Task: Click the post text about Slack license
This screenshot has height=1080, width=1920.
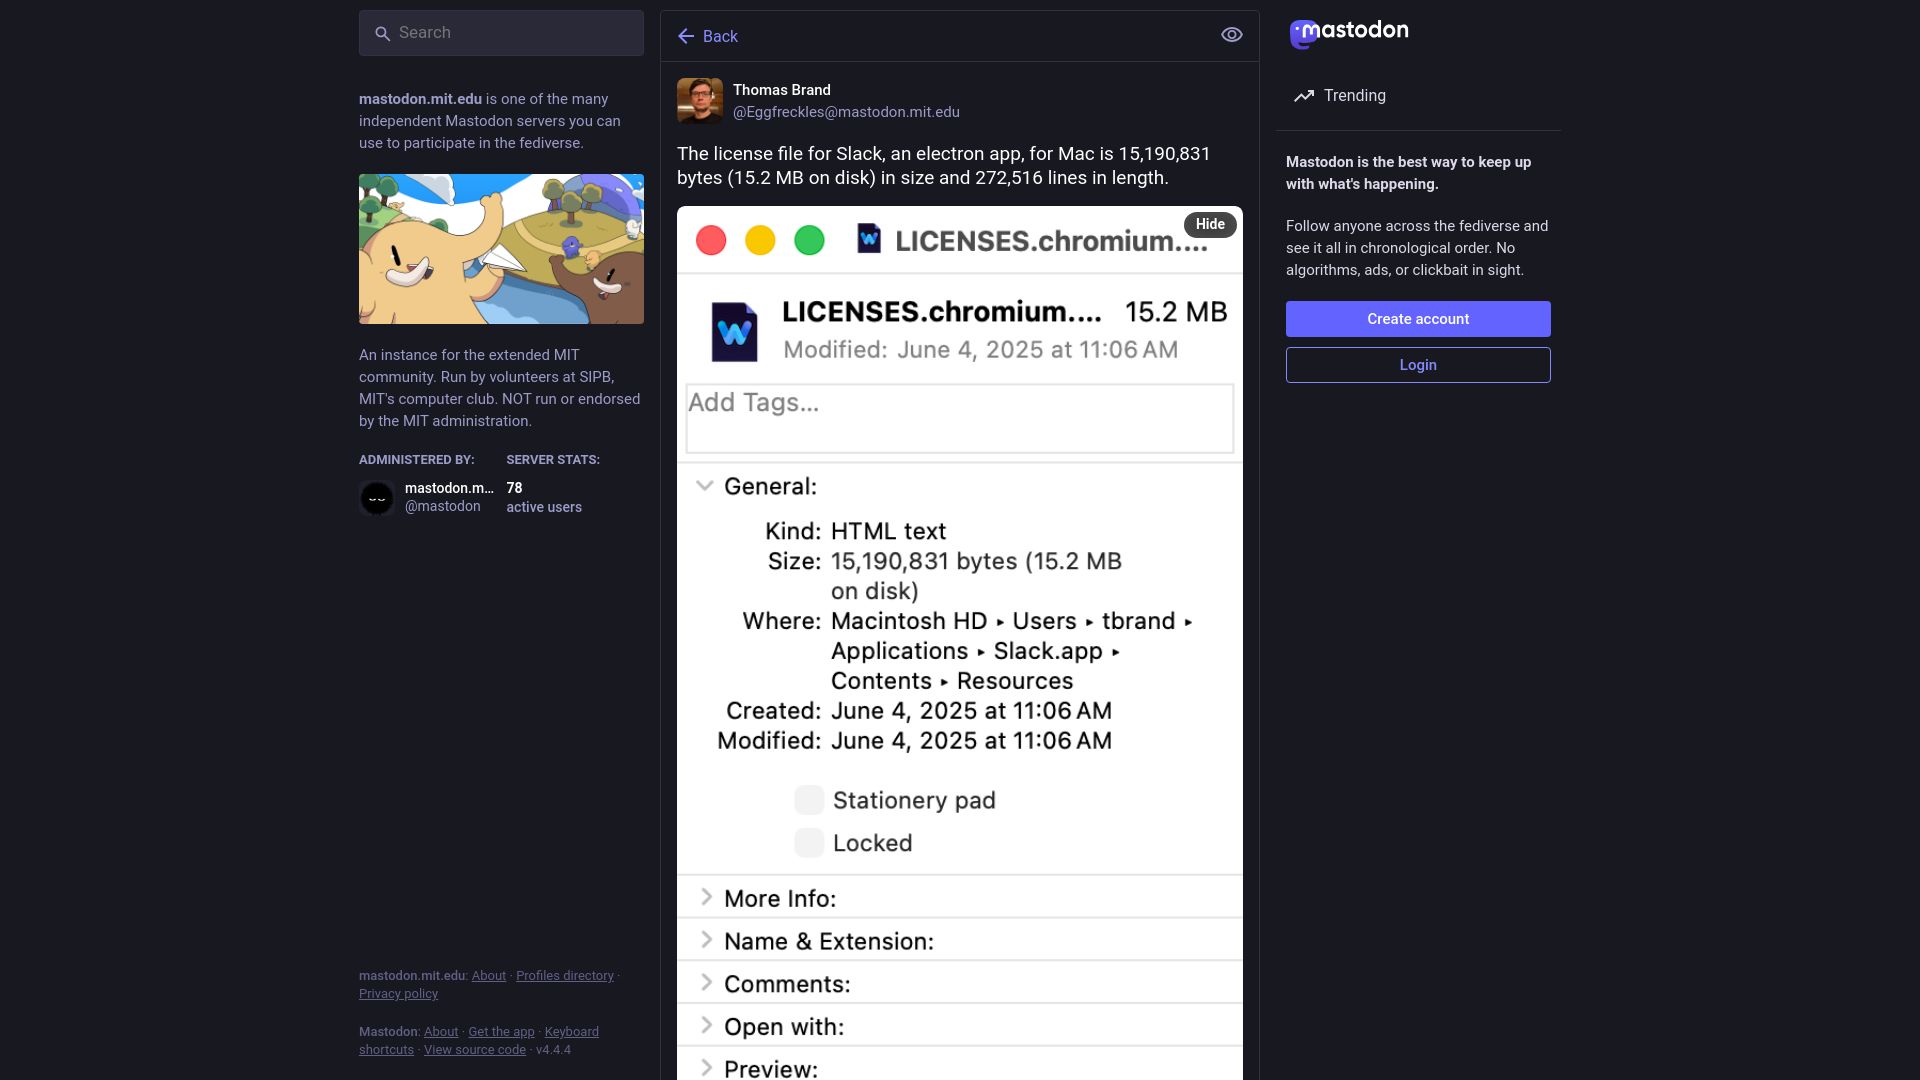Action: (x=944, y=166)
